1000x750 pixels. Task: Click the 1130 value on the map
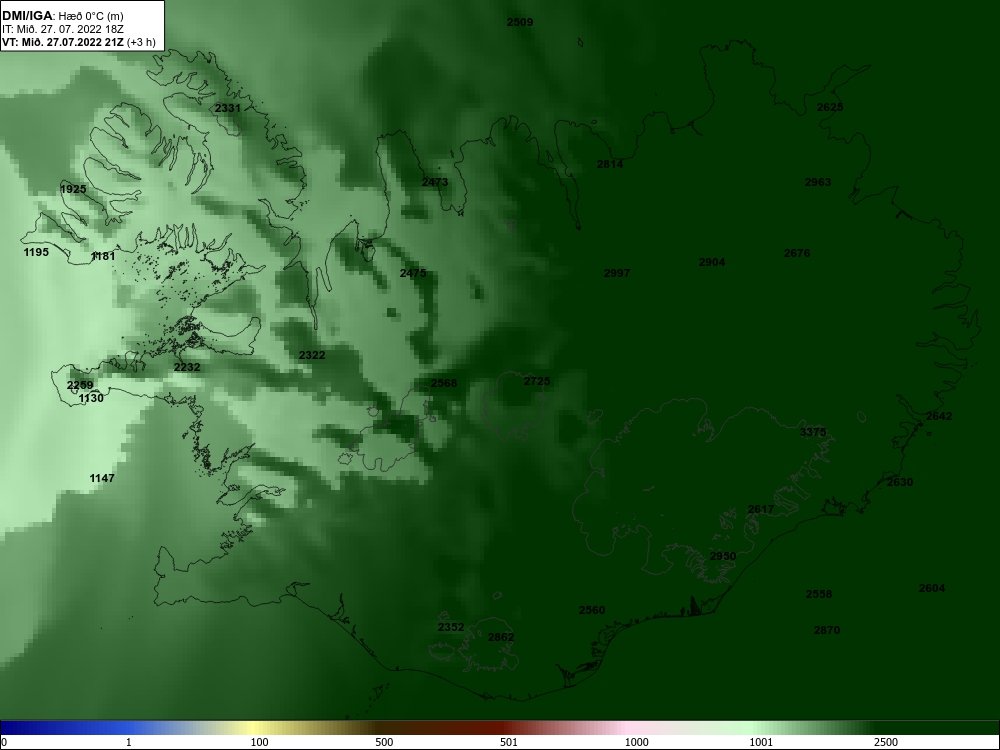(91, 399)
